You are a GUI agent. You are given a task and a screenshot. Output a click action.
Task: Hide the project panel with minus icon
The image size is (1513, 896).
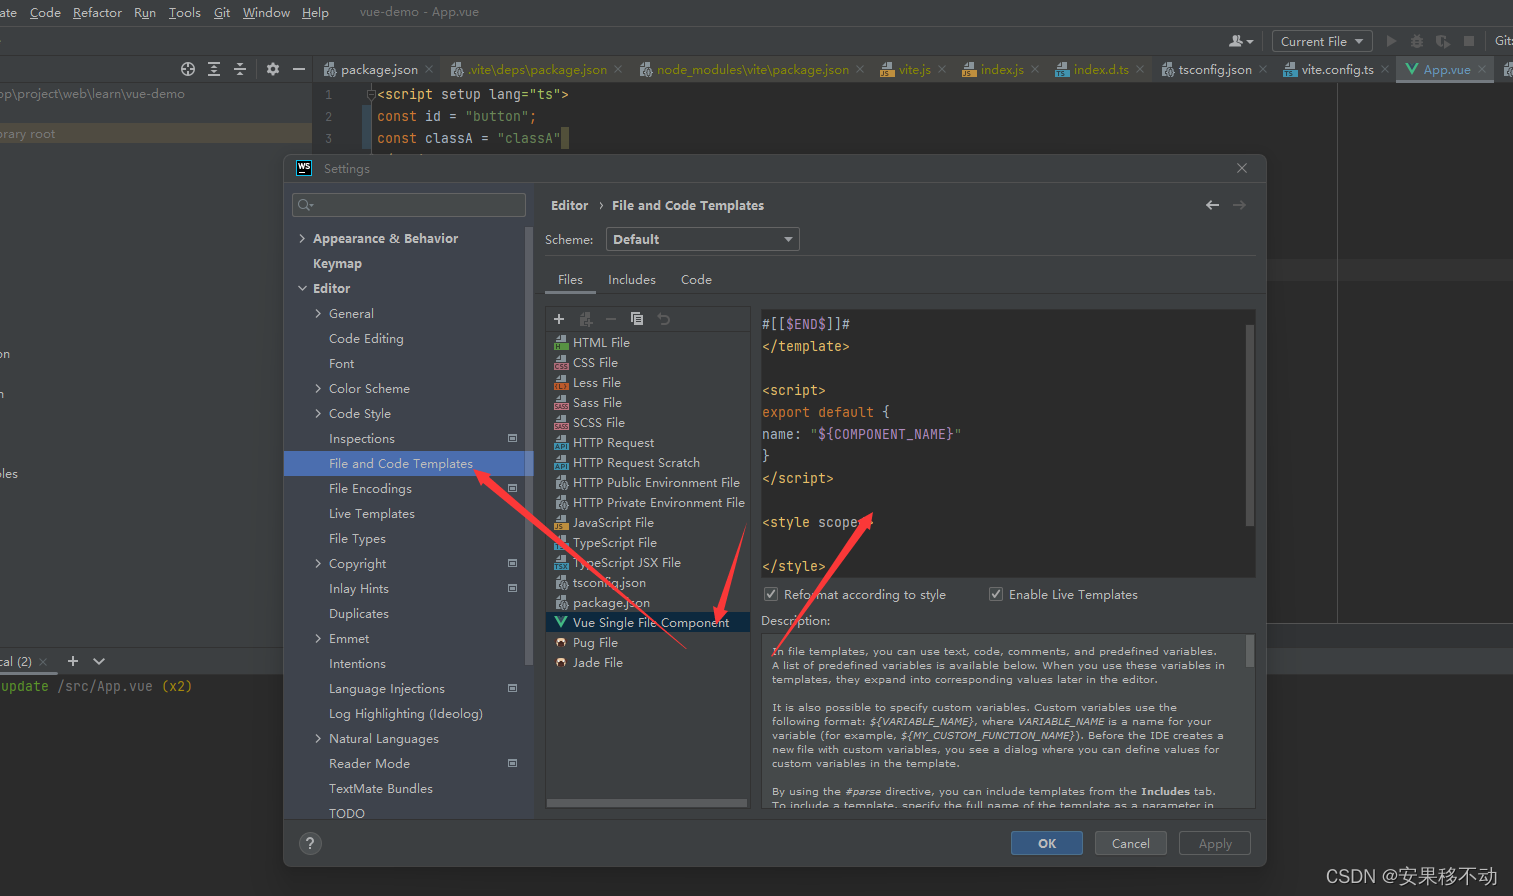pyautogui.click(x=298, y=69)
